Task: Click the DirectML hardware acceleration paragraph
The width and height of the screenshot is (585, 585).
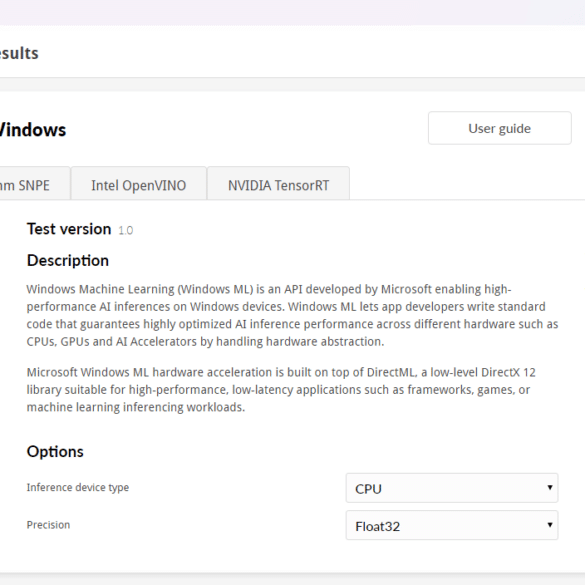Action: point(281,390)
